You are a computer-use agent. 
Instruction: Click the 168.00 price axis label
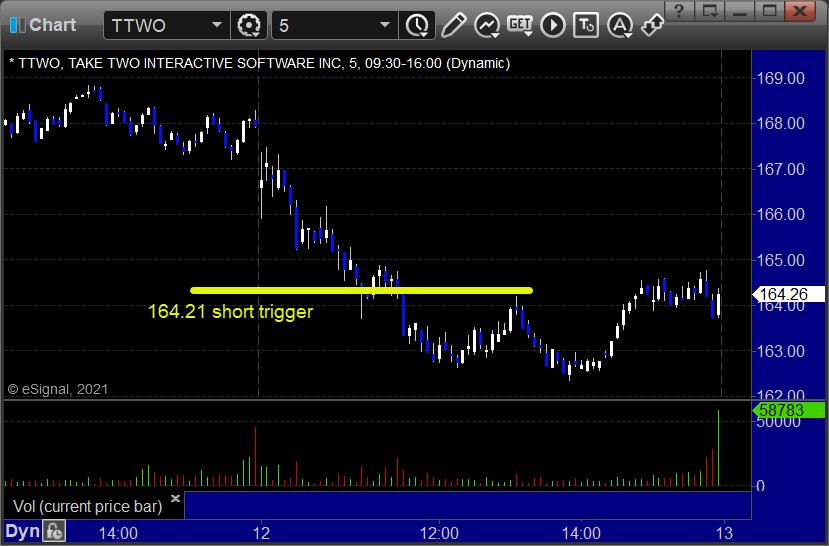click(780, 124)
